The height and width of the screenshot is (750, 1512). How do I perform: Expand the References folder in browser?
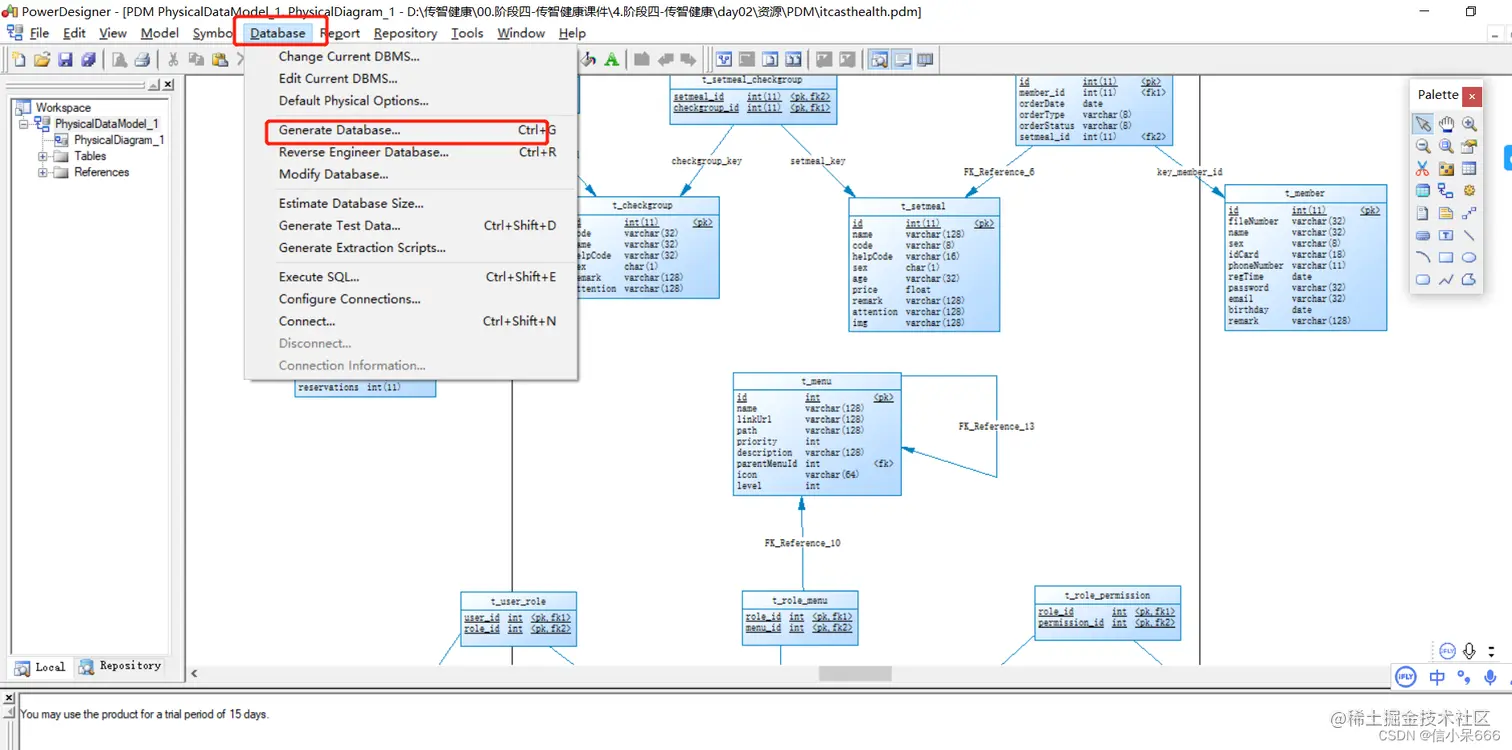click(x=43, y=172)
